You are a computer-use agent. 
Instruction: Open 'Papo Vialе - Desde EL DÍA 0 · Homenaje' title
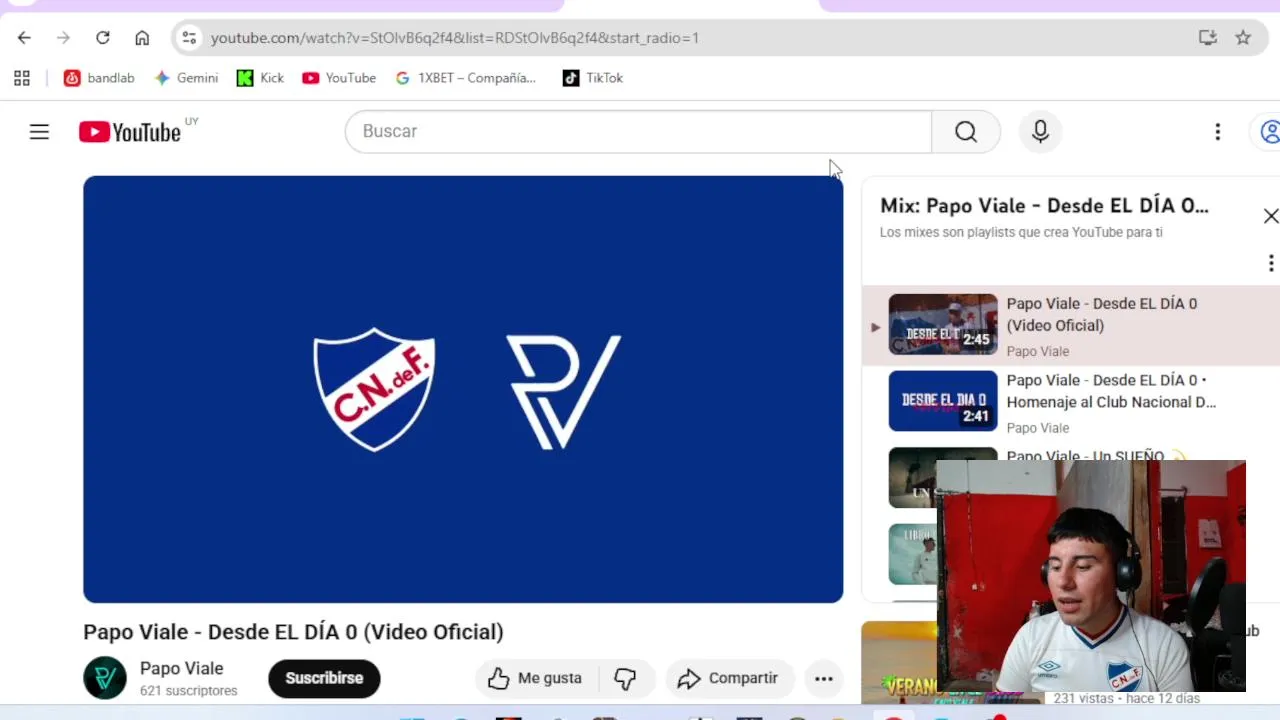click(x=1111, y=391)
